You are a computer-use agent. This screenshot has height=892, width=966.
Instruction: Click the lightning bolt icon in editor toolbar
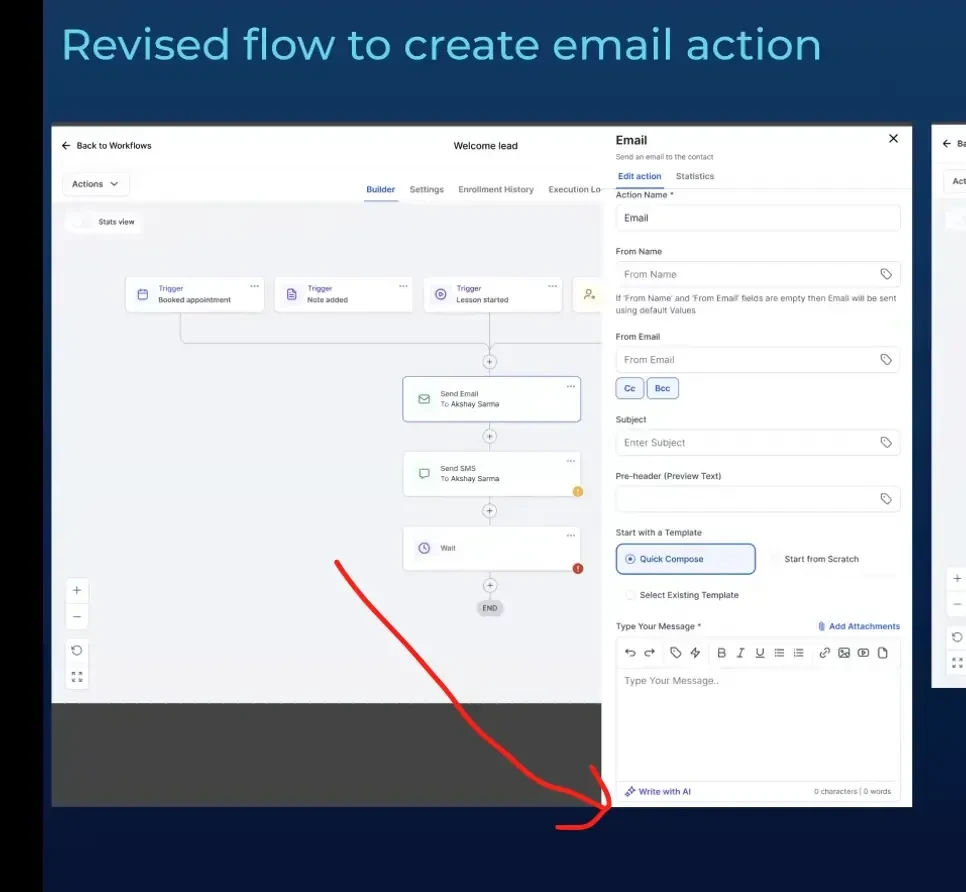click(x=695, y=653)
